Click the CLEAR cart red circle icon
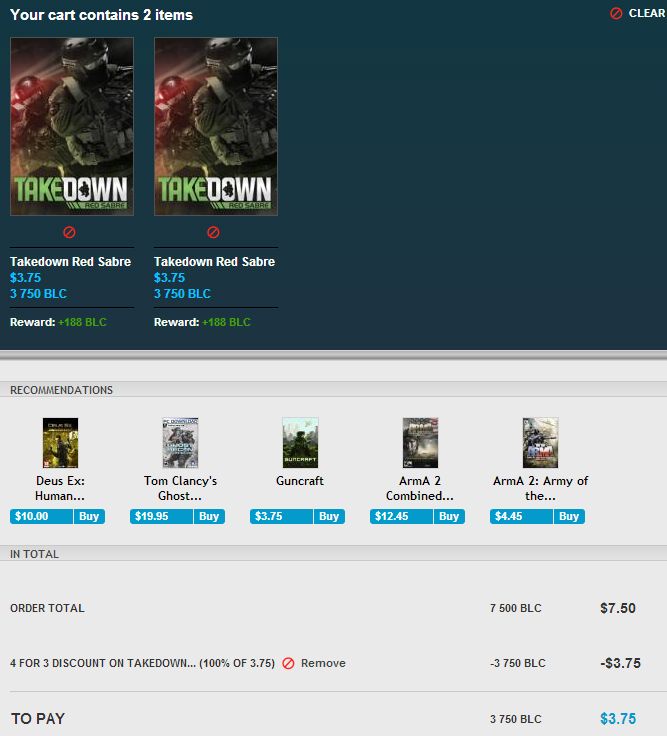Screen dimensions: 667x736 (616, 14)
